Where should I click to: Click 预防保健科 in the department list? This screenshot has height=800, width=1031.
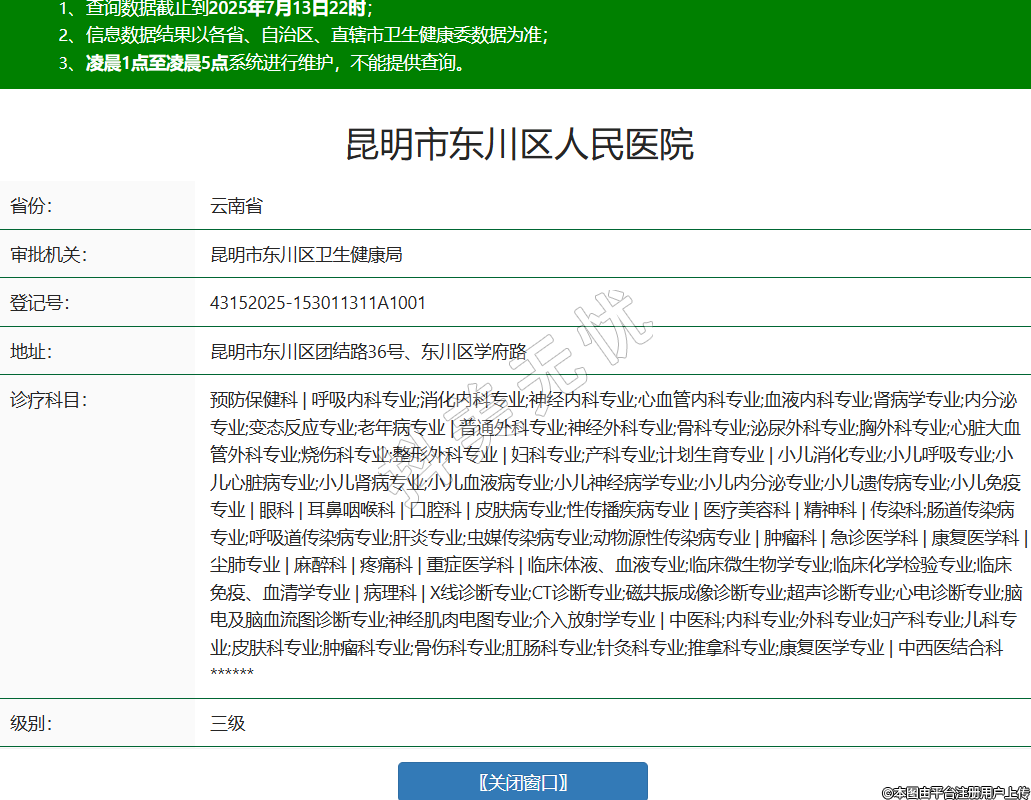coord(254,400)
